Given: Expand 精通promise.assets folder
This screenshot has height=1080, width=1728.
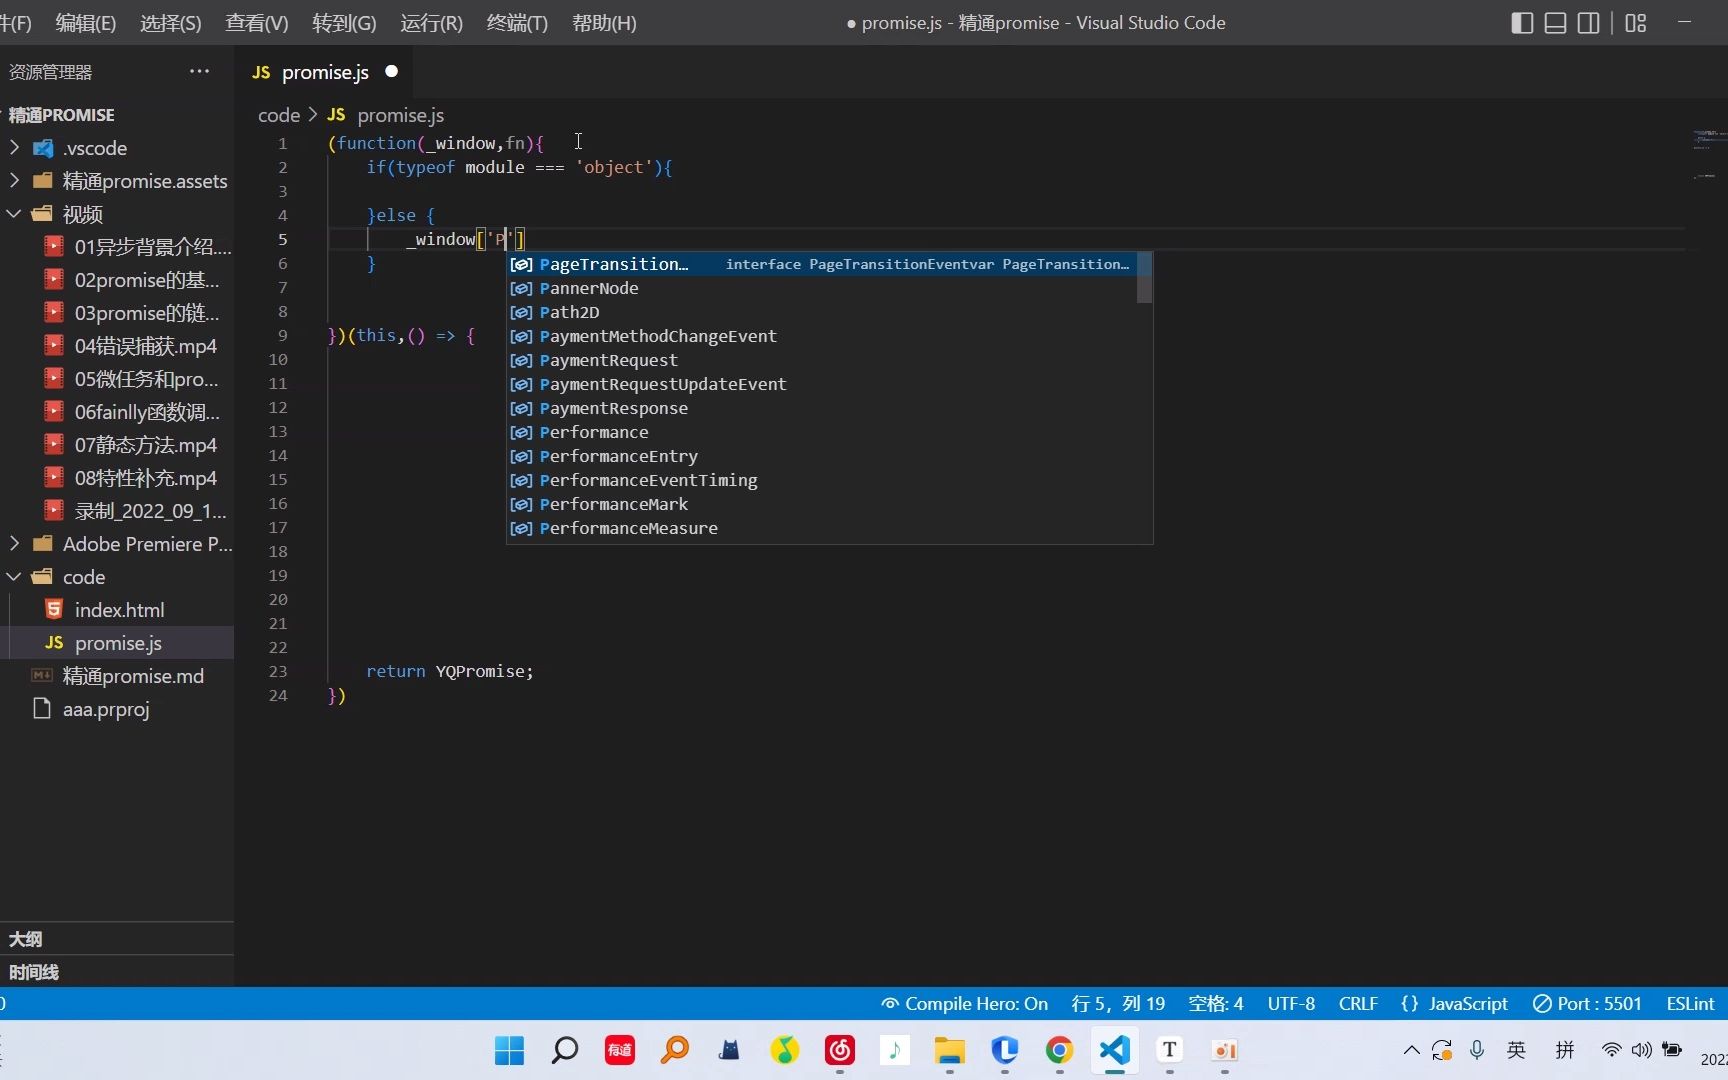Looking at the screenshot, I should (117, 181).
